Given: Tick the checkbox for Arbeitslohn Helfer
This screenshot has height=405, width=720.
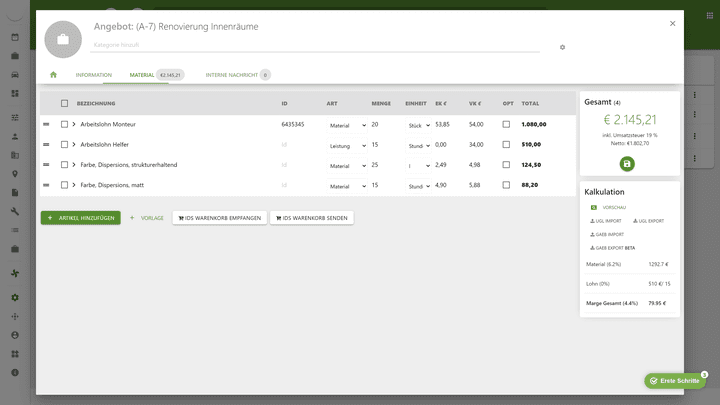Looking at the screenshot, I should (x=65, y=145).
